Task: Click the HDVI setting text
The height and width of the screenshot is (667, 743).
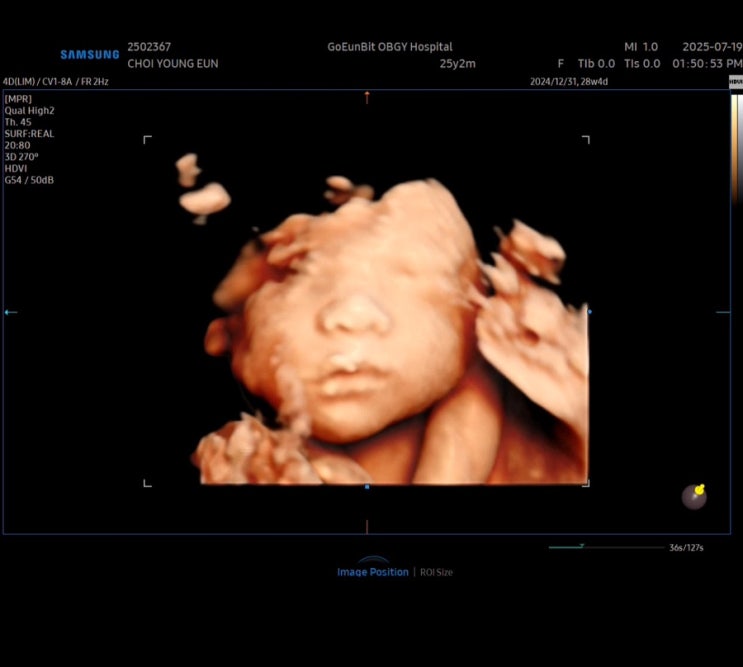Action: click(16, 168)
